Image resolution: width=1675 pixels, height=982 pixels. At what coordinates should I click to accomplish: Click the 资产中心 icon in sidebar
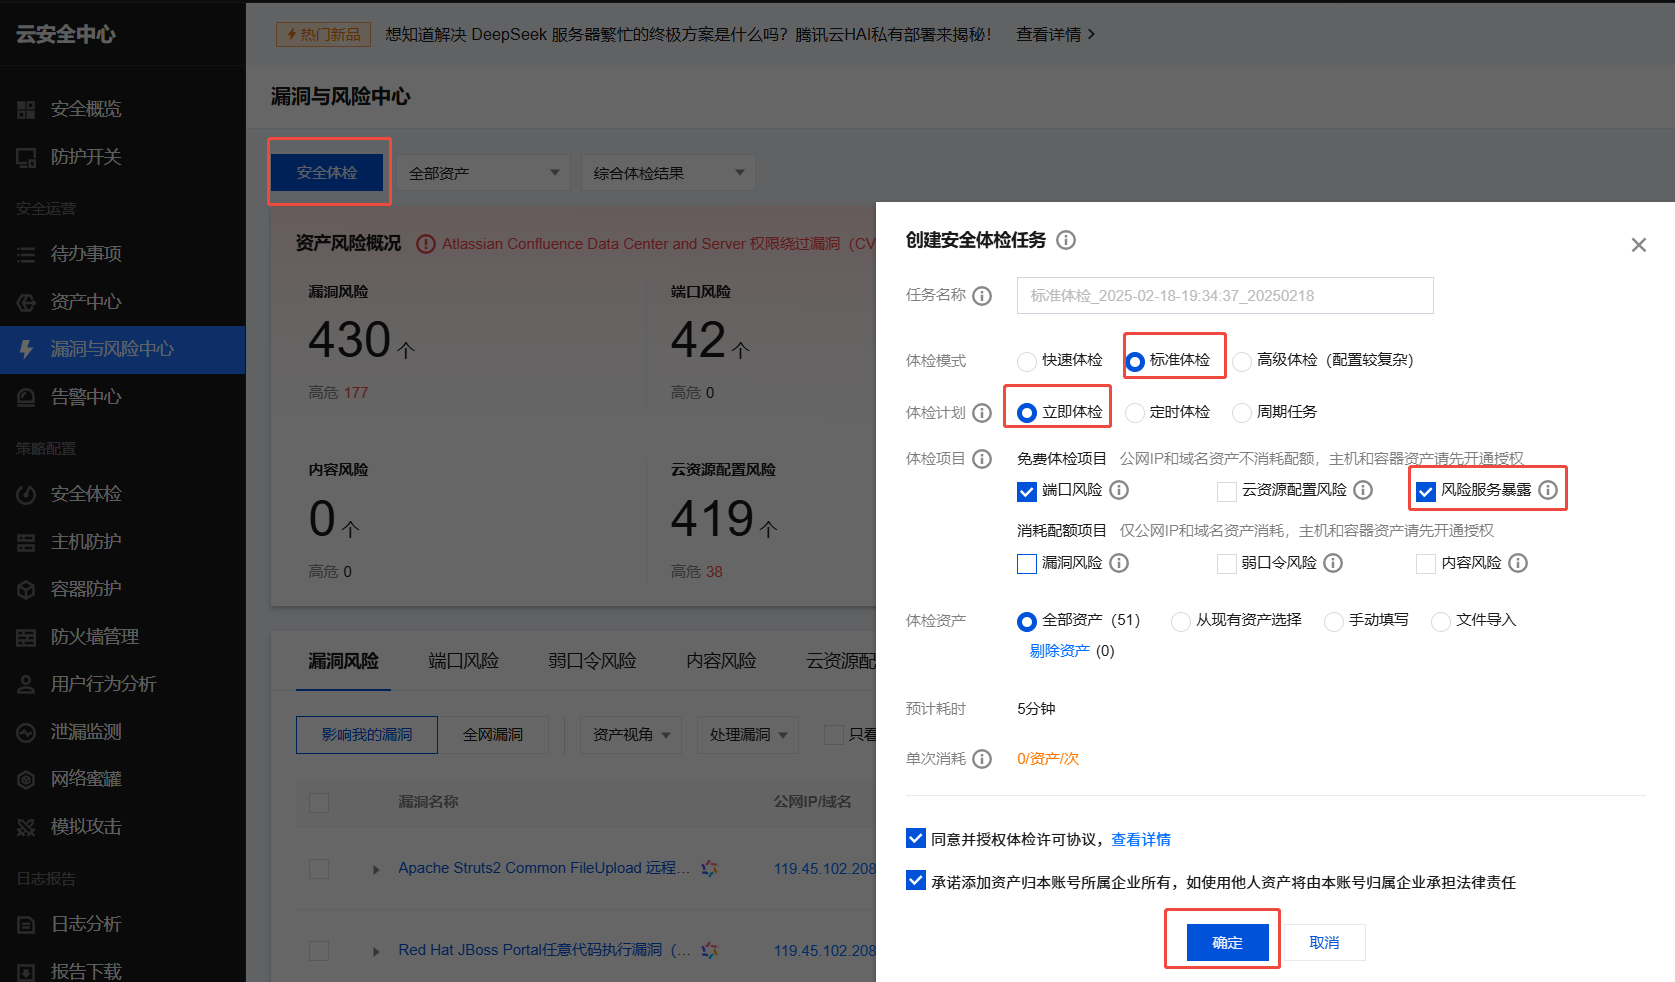pyautogui.click(x=26, y=302)
